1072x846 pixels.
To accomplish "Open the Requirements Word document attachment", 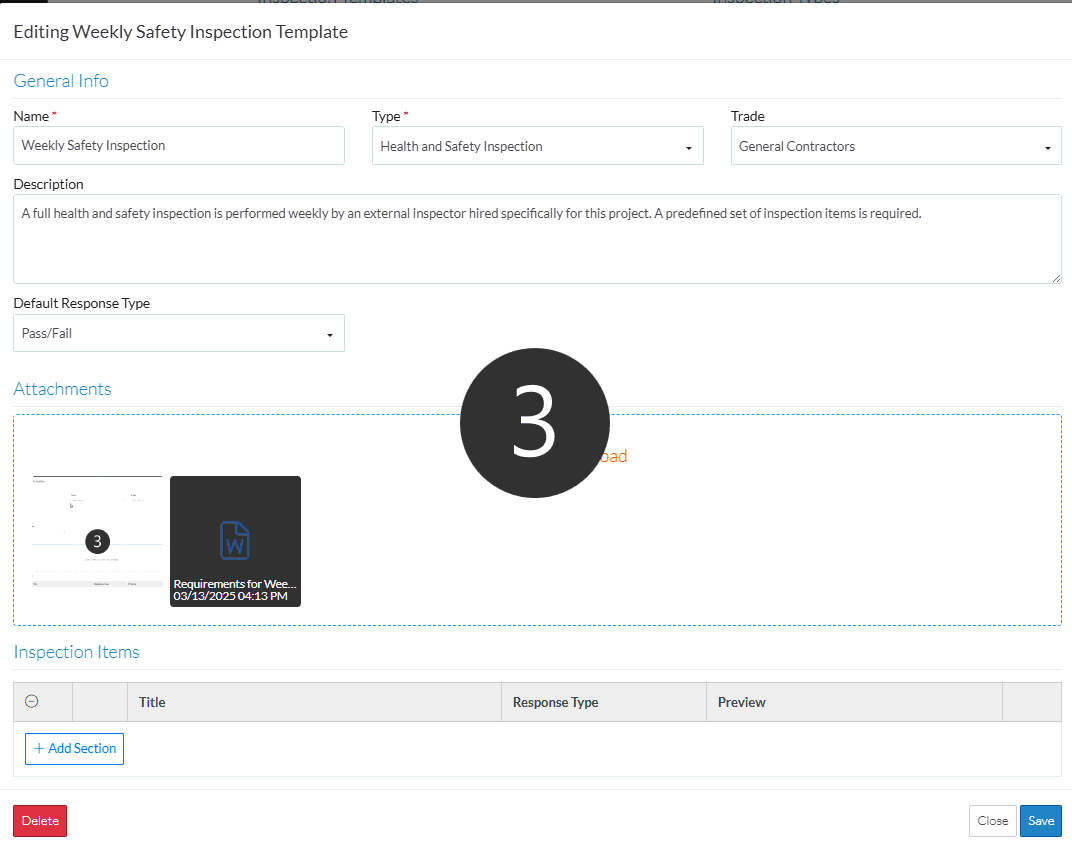I will [235, 541].
